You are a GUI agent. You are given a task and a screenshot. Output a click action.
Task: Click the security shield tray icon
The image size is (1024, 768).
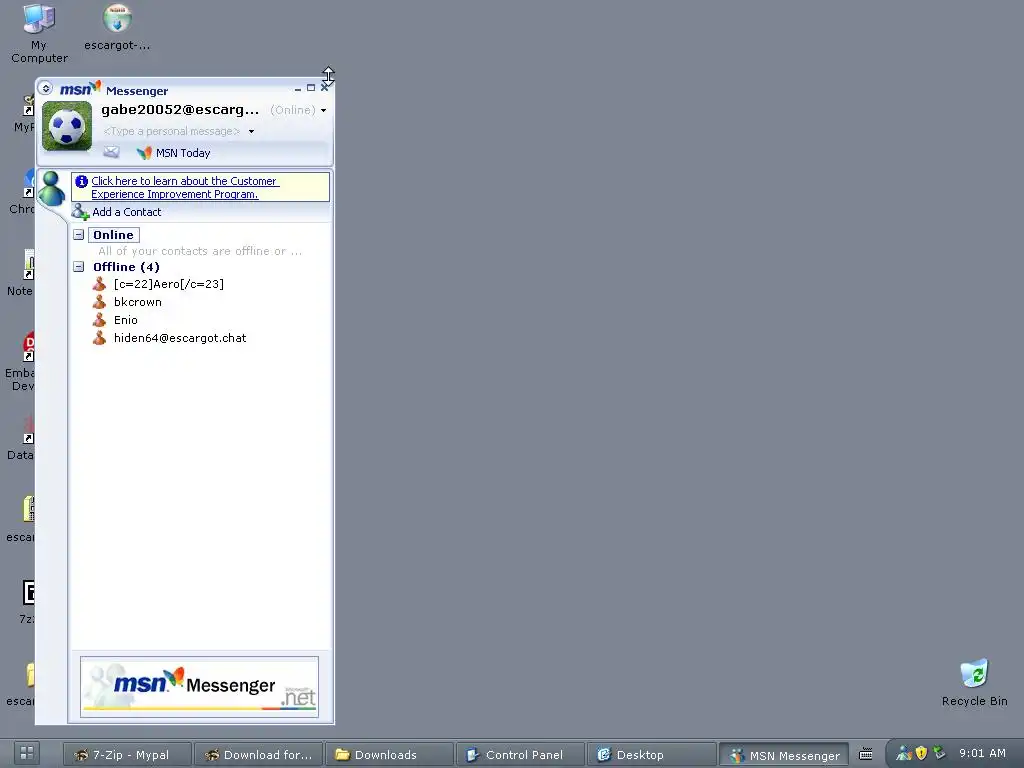[x=921, y=753]
